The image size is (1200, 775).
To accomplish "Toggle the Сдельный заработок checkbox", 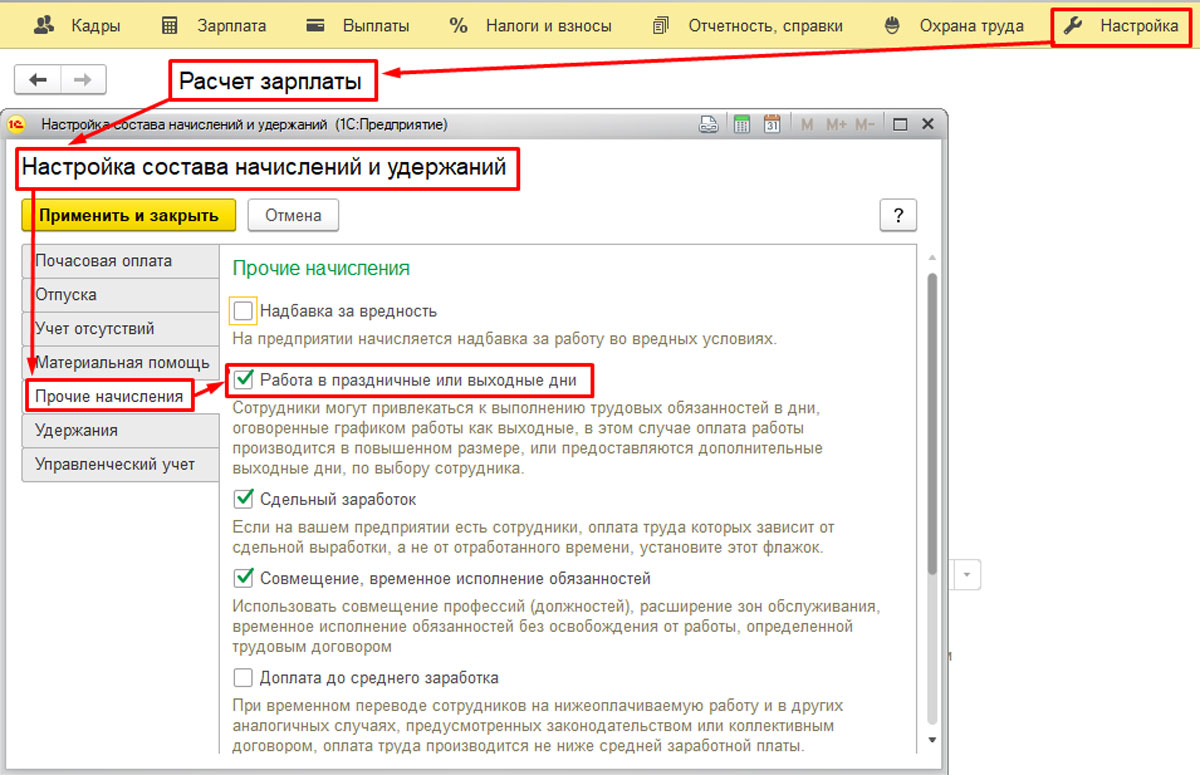I will (243, 498).
